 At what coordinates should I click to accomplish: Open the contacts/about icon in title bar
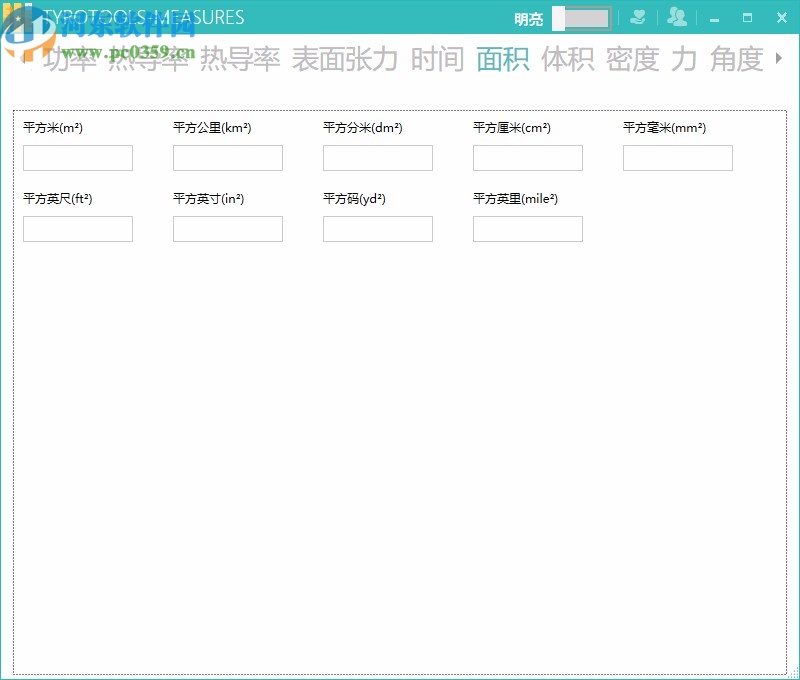pyautogui.click(x=676, y=17)
